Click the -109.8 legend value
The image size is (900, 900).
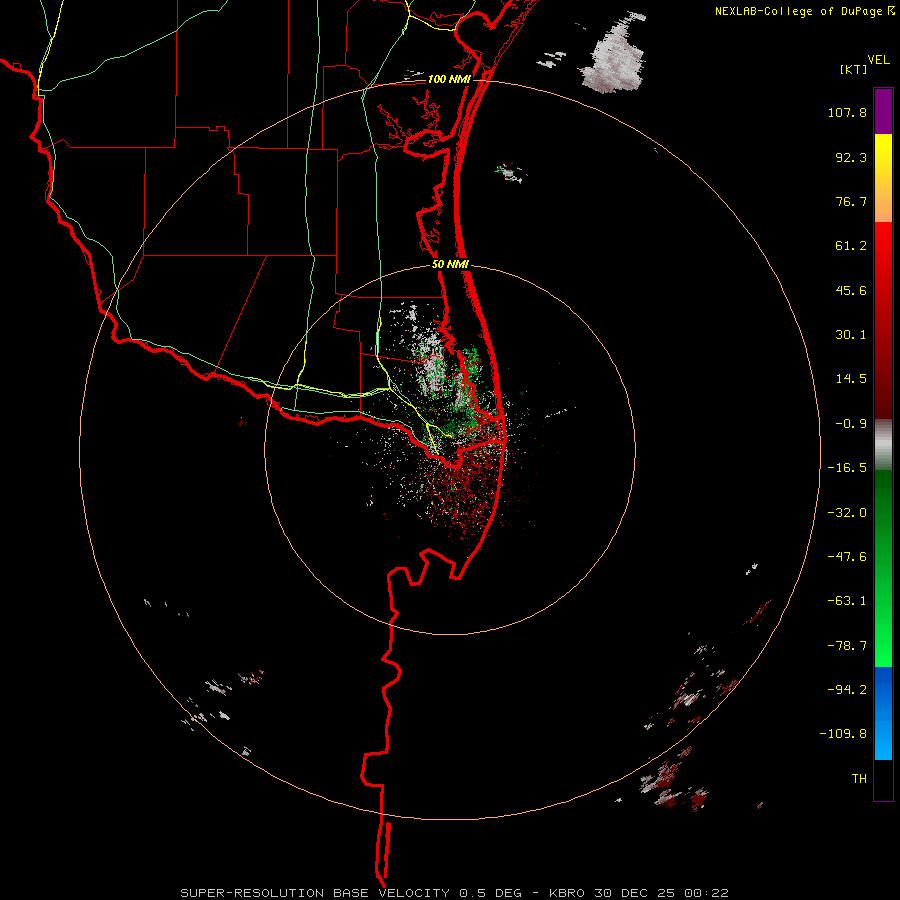(843, 734)
